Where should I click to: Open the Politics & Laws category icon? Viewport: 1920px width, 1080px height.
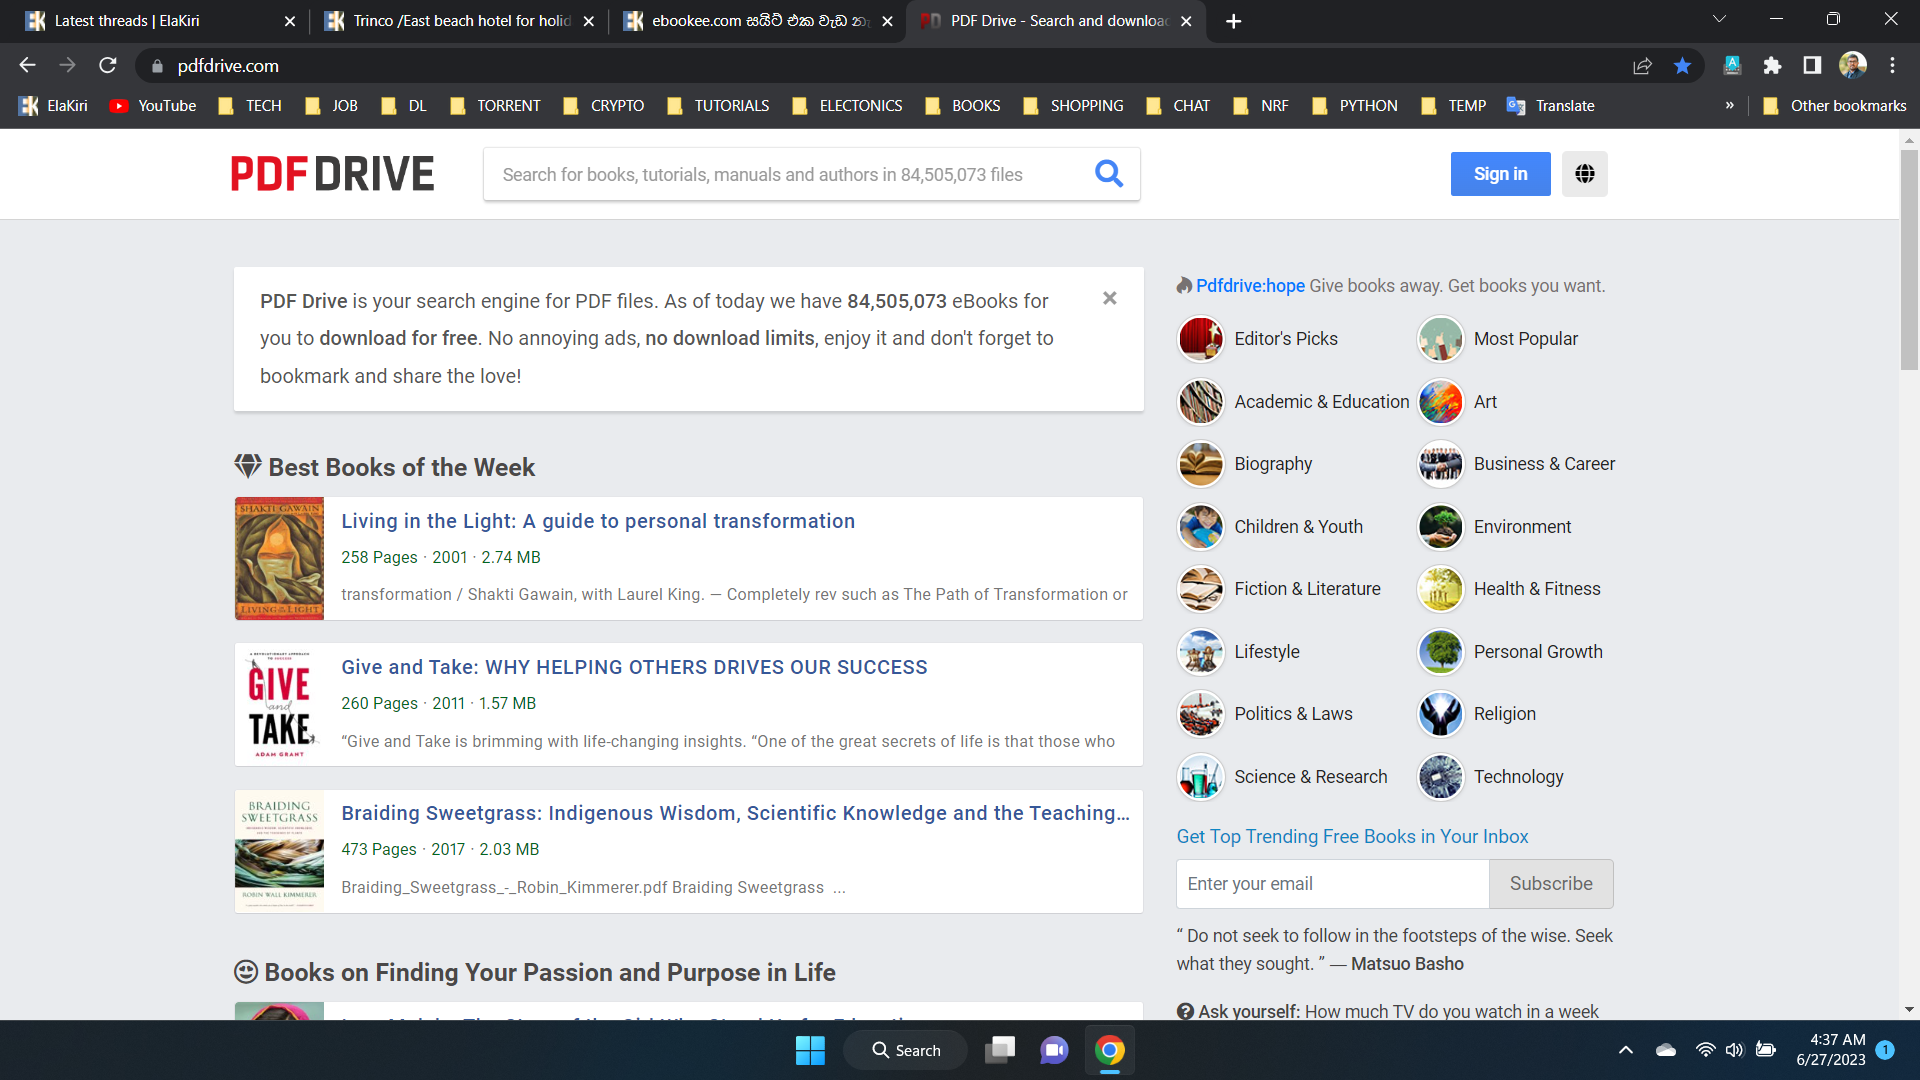click(1201, 714)
